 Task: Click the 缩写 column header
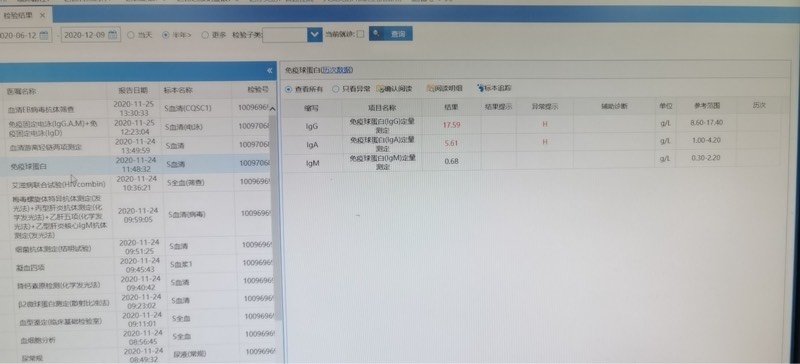point(311,108)
